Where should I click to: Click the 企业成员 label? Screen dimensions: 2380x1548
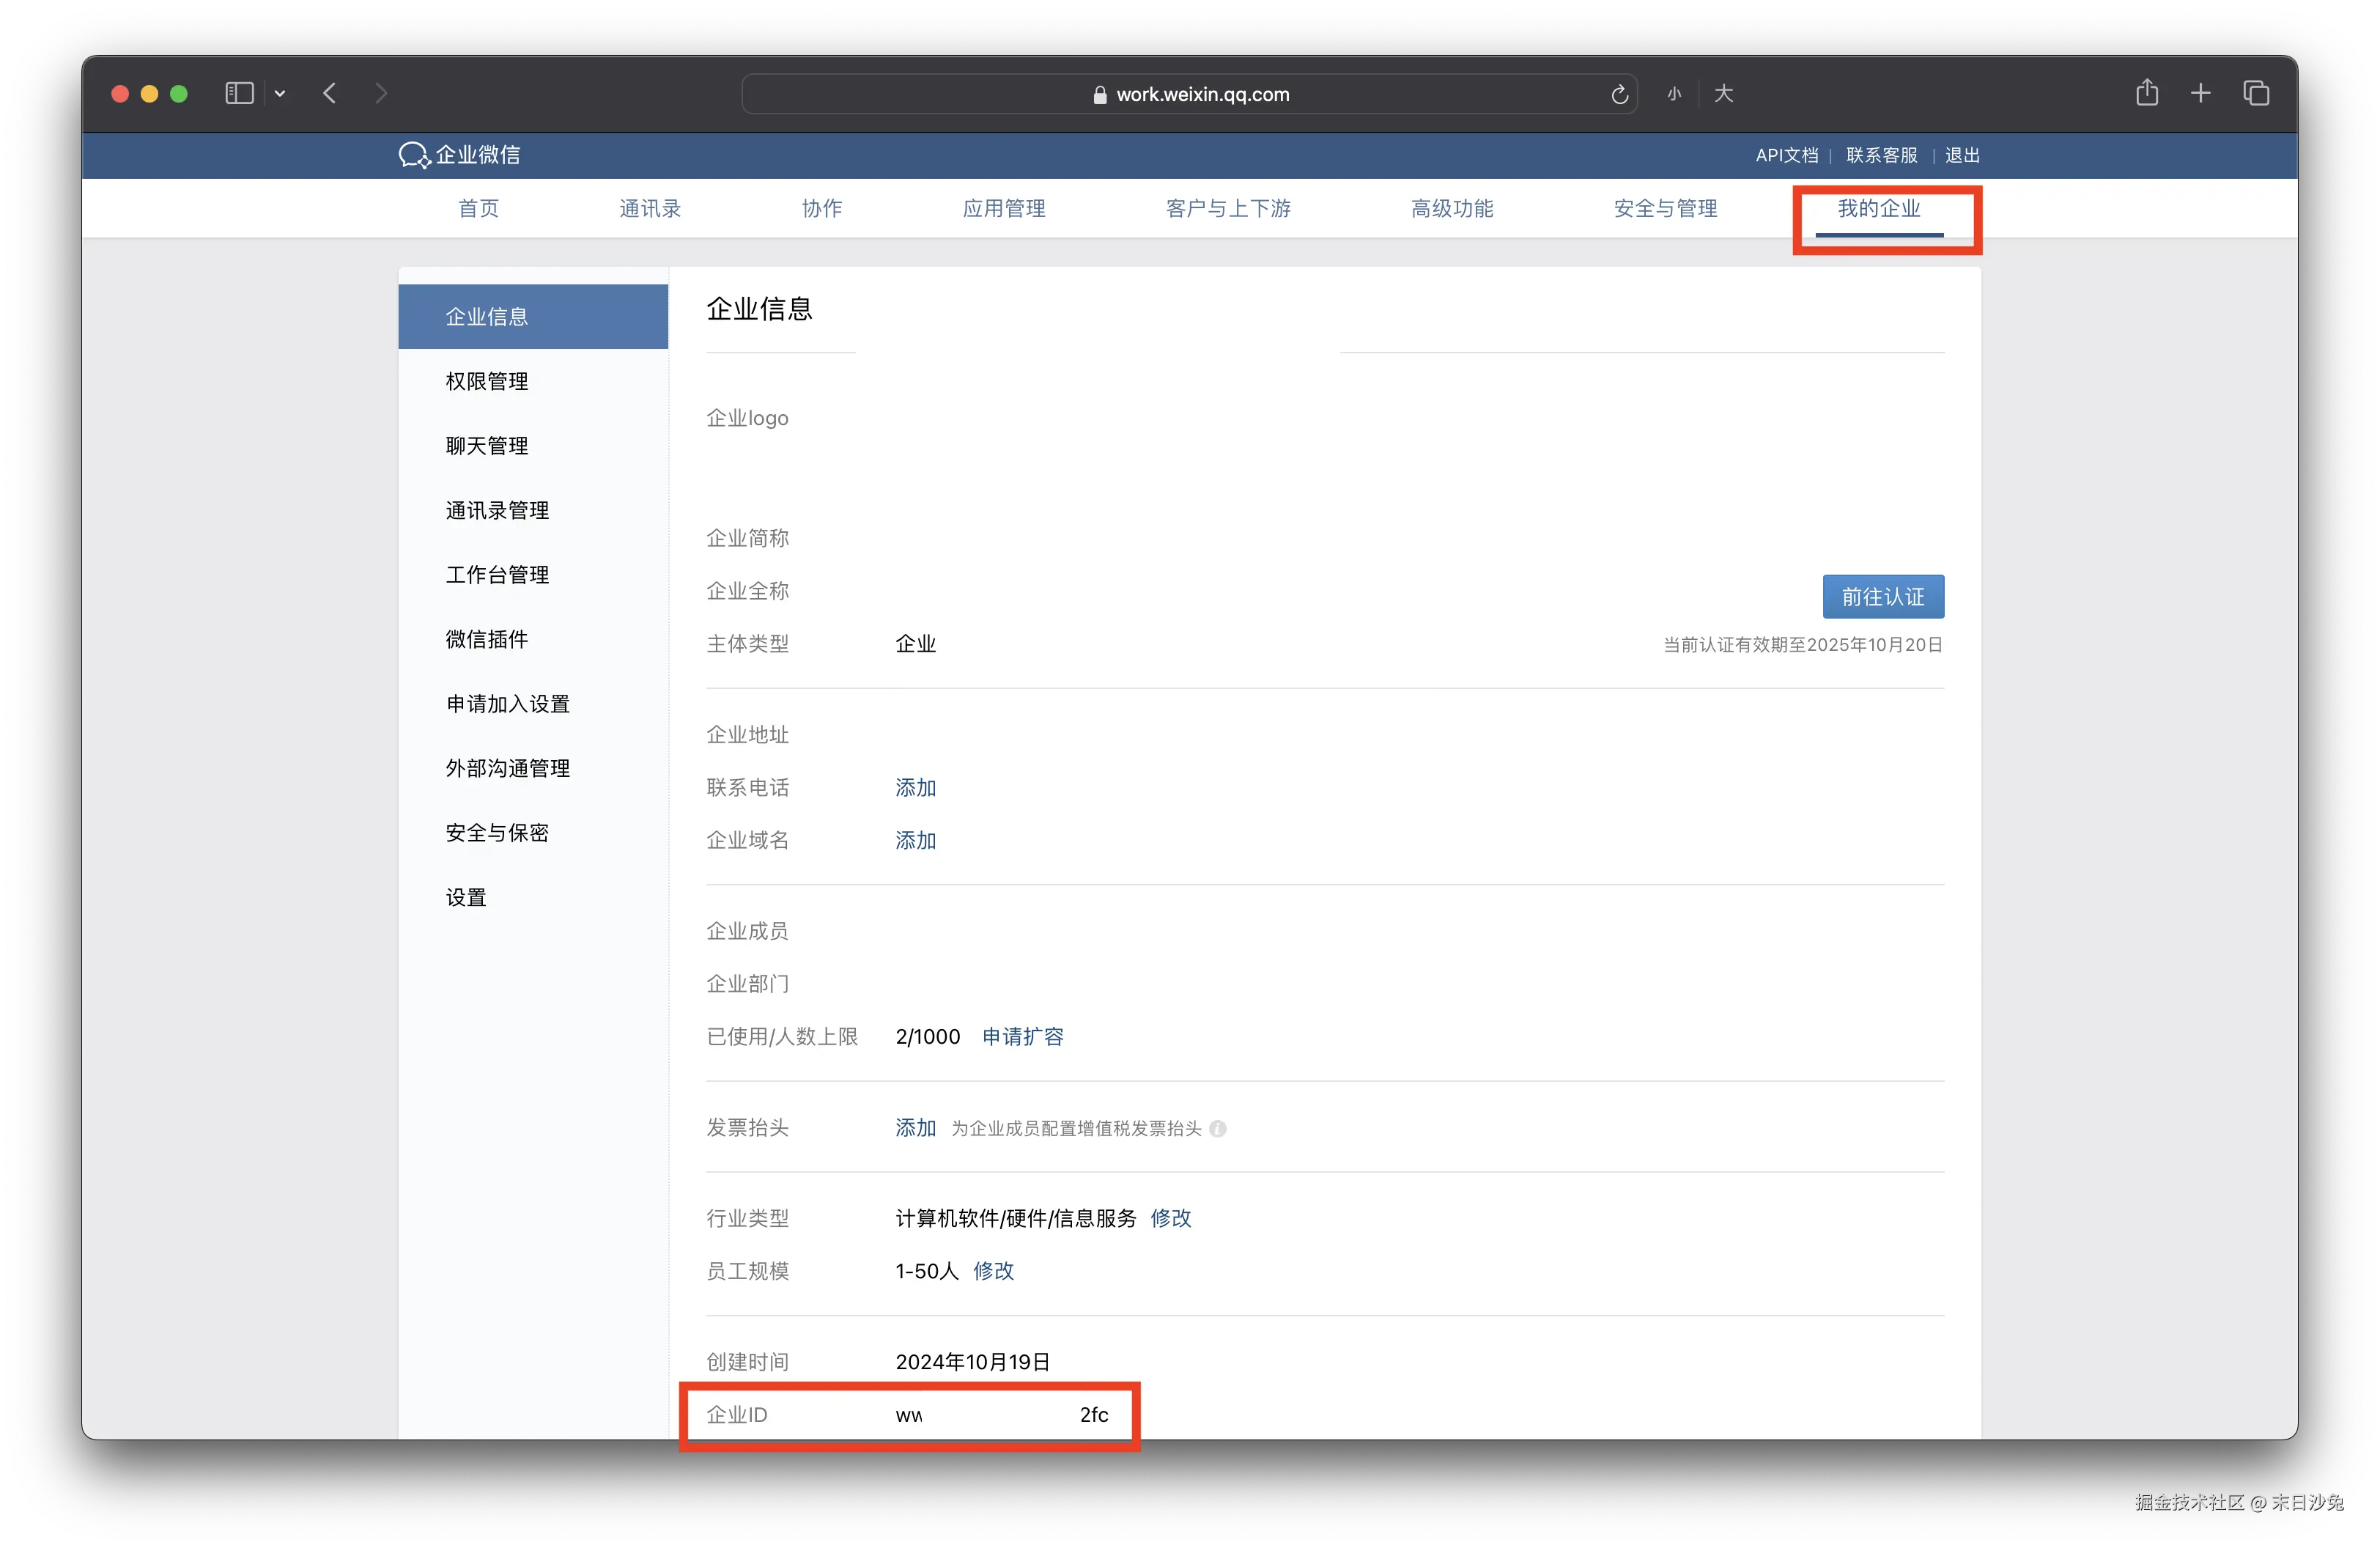pyautogui.click(x=748, y=932)
